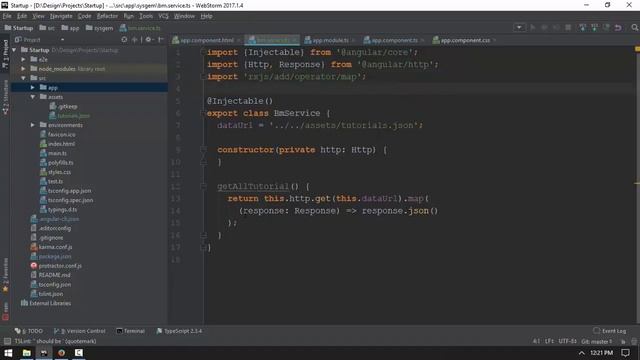Open the TODO tool window

tap(29, 331)
